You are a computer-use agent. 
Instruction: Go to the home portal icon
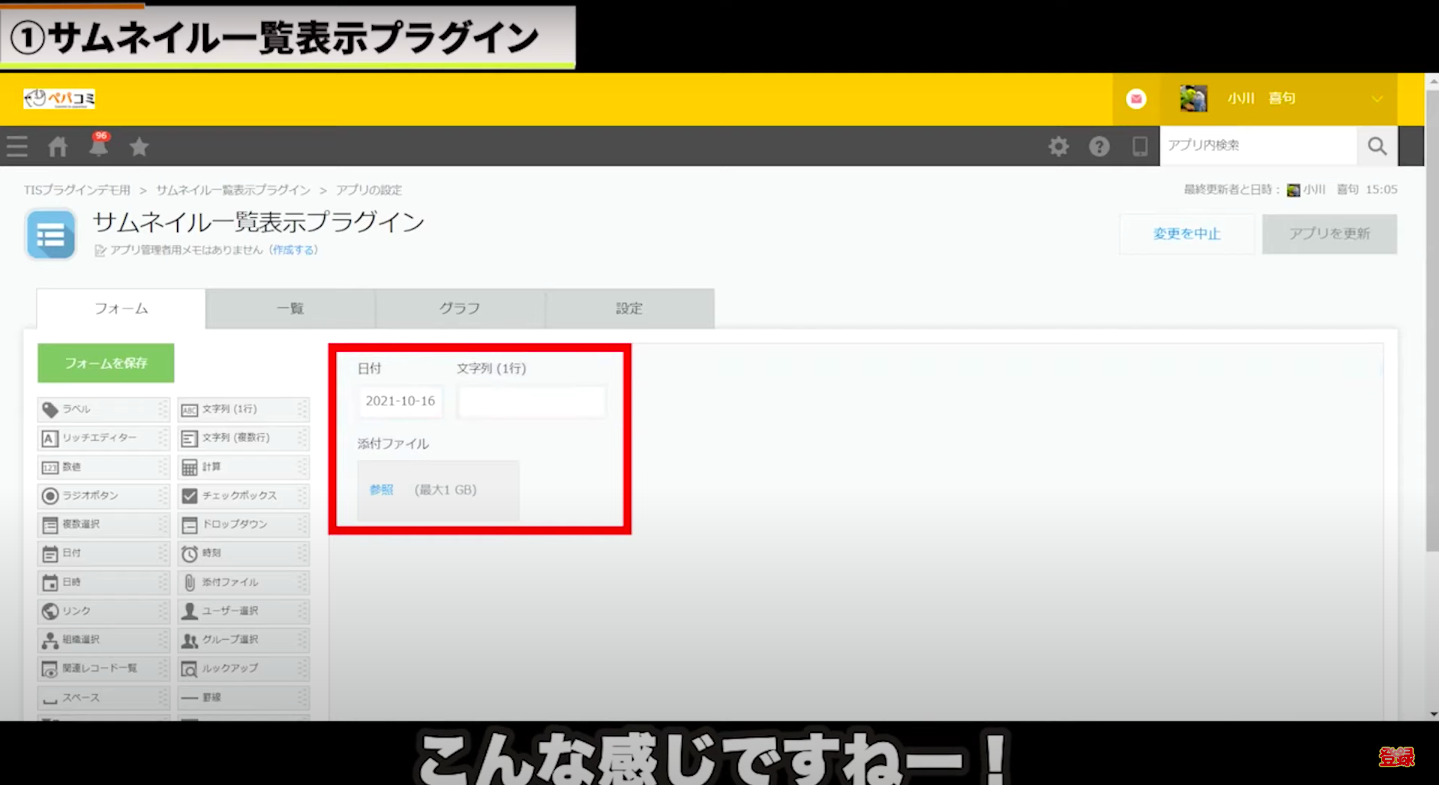(58, 147)
